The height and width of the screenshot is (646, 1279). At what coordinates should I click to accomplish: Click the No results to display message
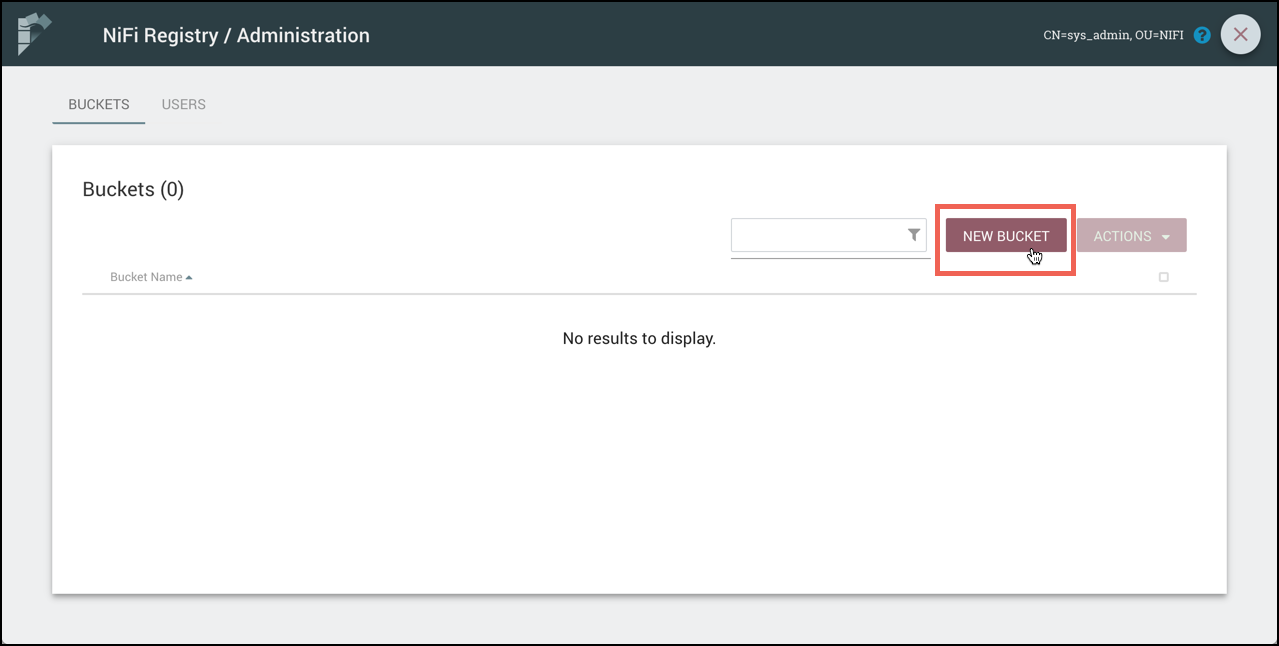(x=639, y=338)
